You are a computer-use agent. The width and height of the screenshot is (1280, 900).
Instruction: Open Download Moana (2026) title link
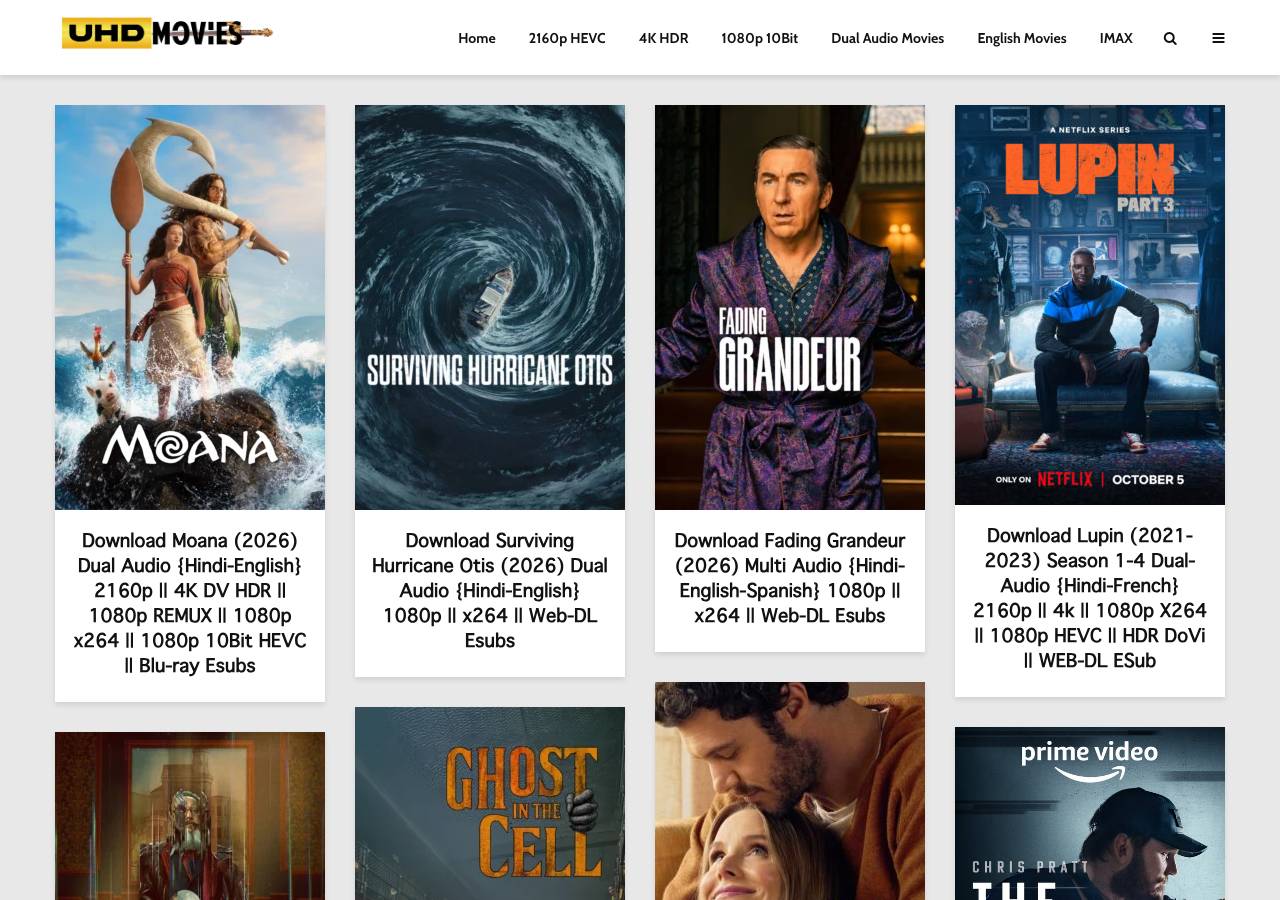190,603
